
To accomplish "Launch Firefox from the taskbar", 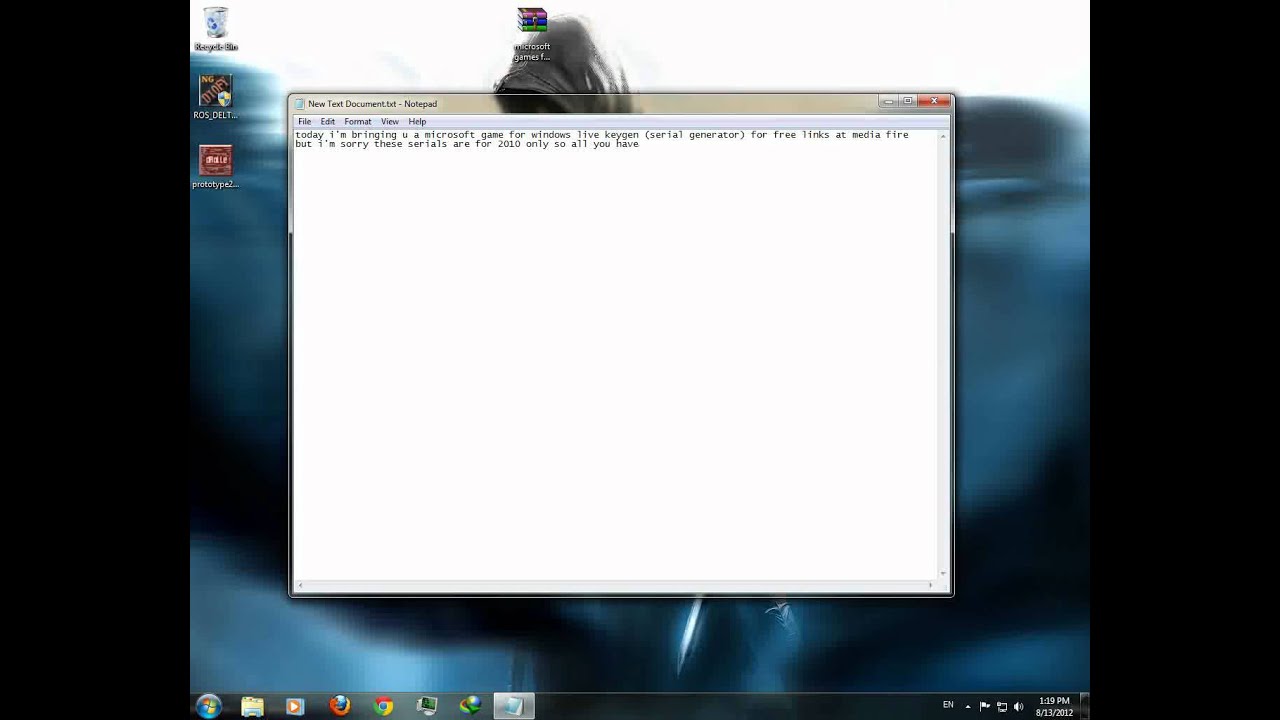I will pyautogui.click(x=340, y=706).
